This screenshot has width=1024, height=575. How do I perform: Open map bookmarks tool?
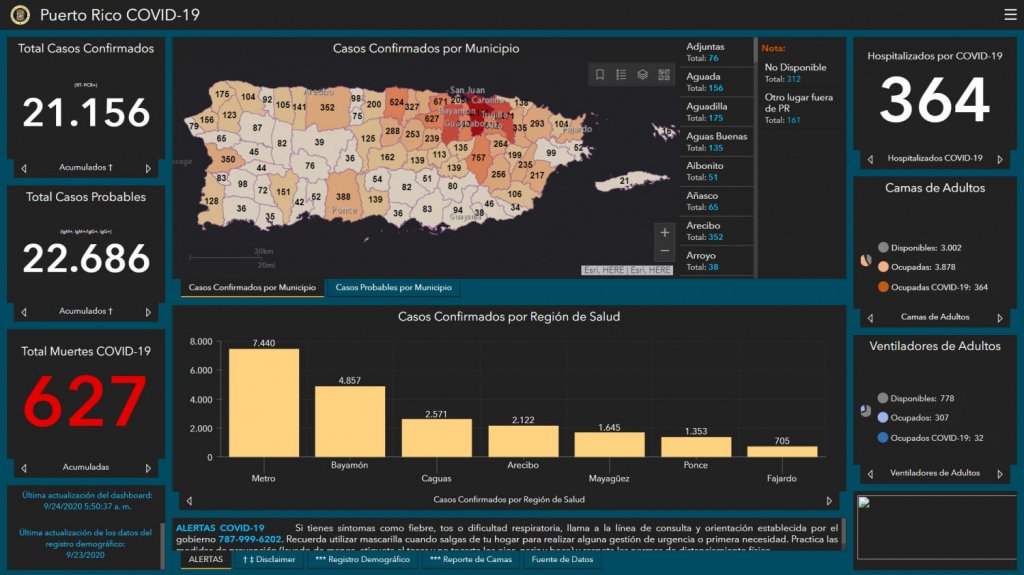coord(600,75)
